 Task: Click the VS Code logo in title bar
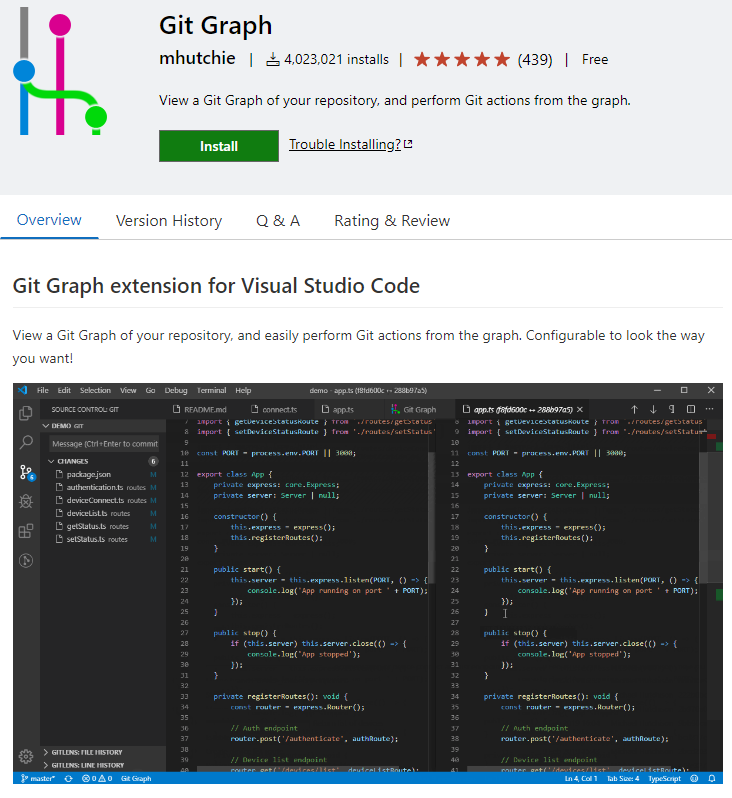[x=22, y=390]
